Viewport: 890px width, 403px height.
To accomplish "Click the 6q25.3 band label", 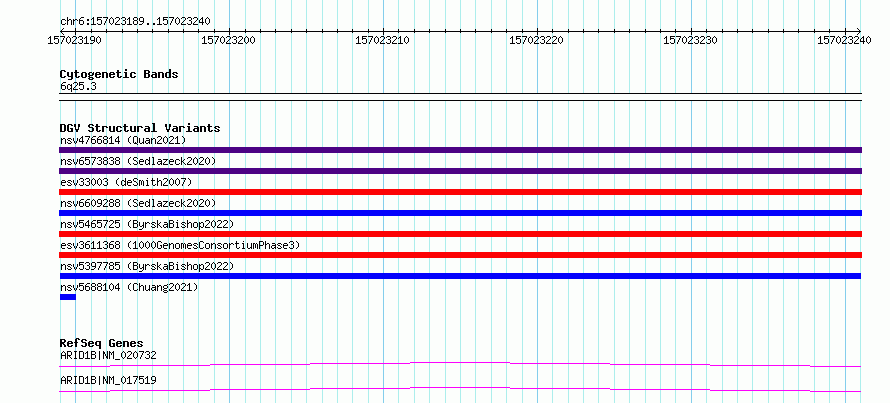I will tap(78, 86).
